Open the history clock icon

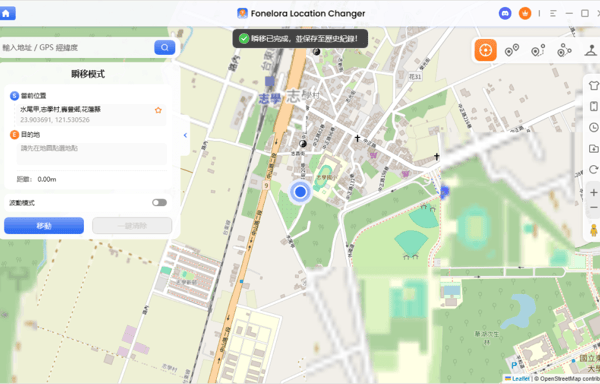(x=594, y=127)
